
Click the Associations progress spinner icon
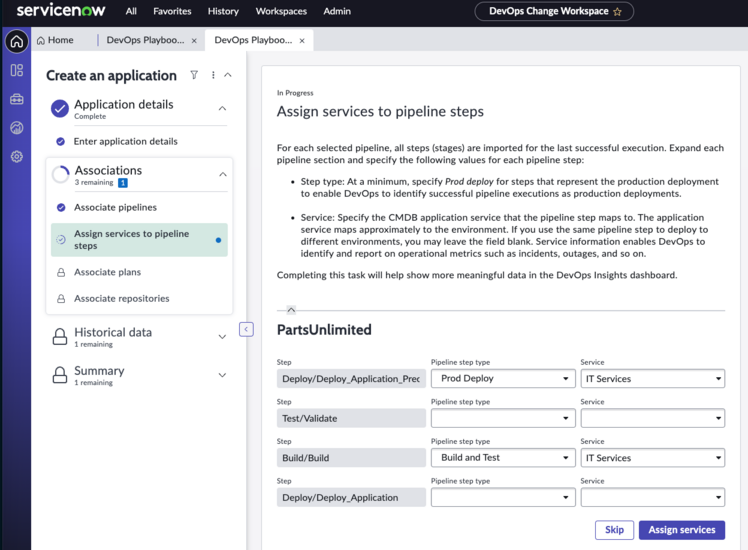(61, 175)
